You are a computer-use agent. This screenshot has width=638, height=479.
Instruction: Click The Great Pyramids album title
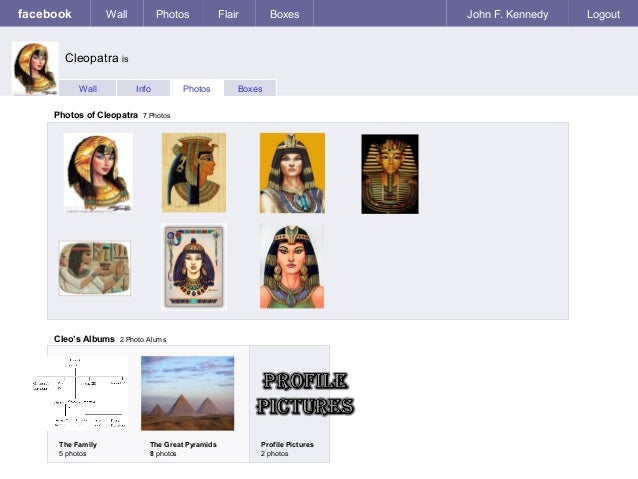[x=183, y=444]
